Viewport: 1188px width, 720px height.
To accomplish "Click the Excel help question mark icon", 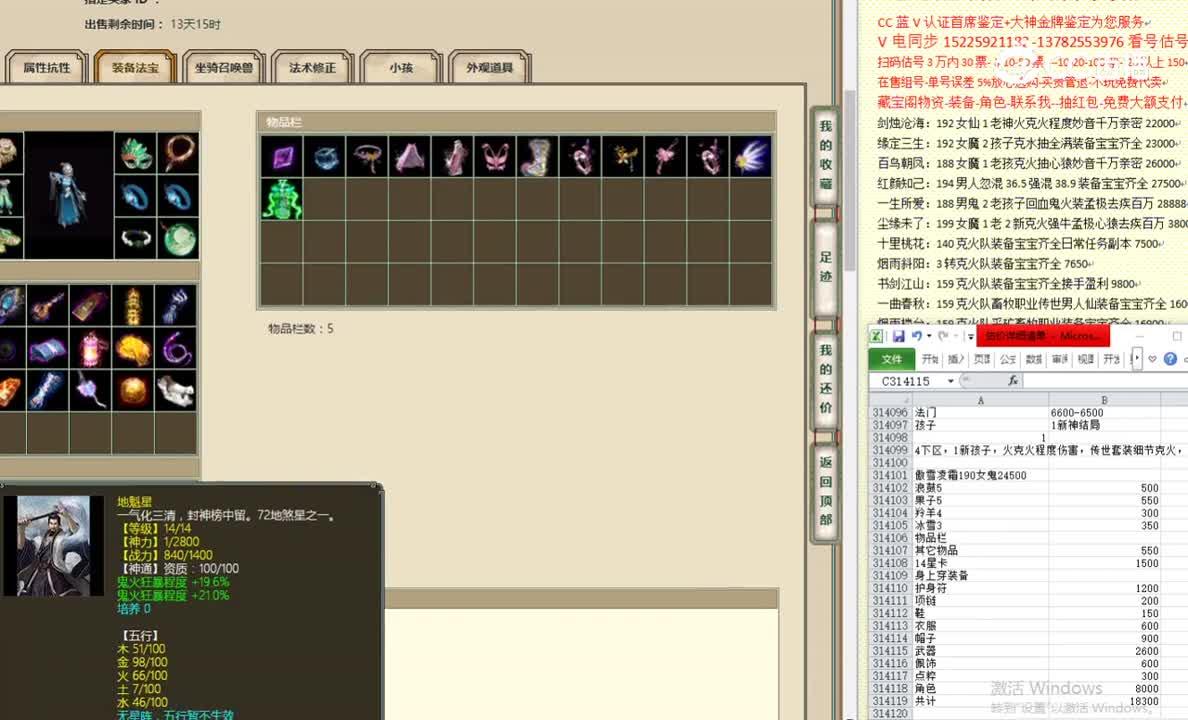I will tap(1172, 360).
